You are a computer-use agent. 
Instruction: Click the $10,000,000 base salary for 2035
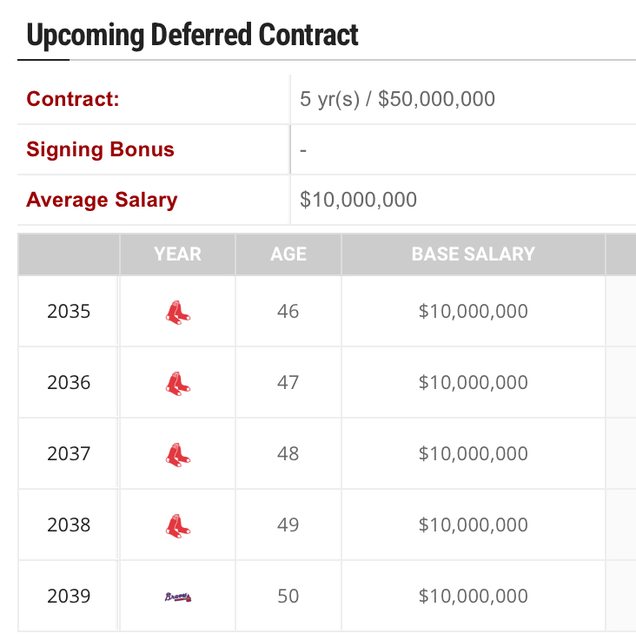tap(473, 312)
